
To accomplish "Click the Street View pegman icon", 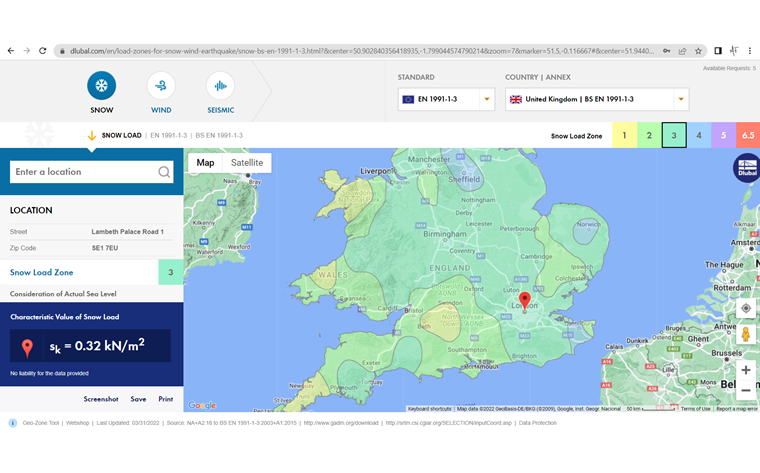I will click(x=745, y=334).
